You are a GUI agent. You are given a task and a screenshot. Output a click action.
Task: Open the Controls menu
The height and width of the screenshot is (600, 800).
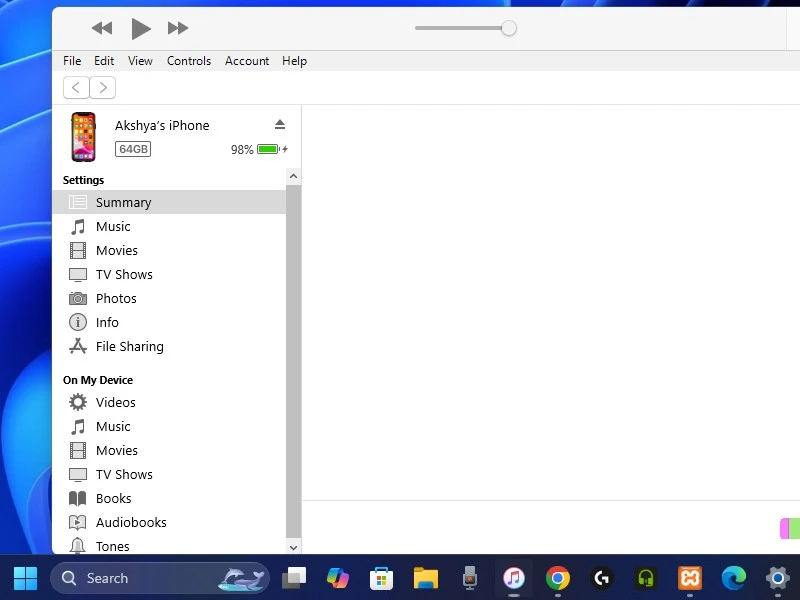tap(189, 61)
